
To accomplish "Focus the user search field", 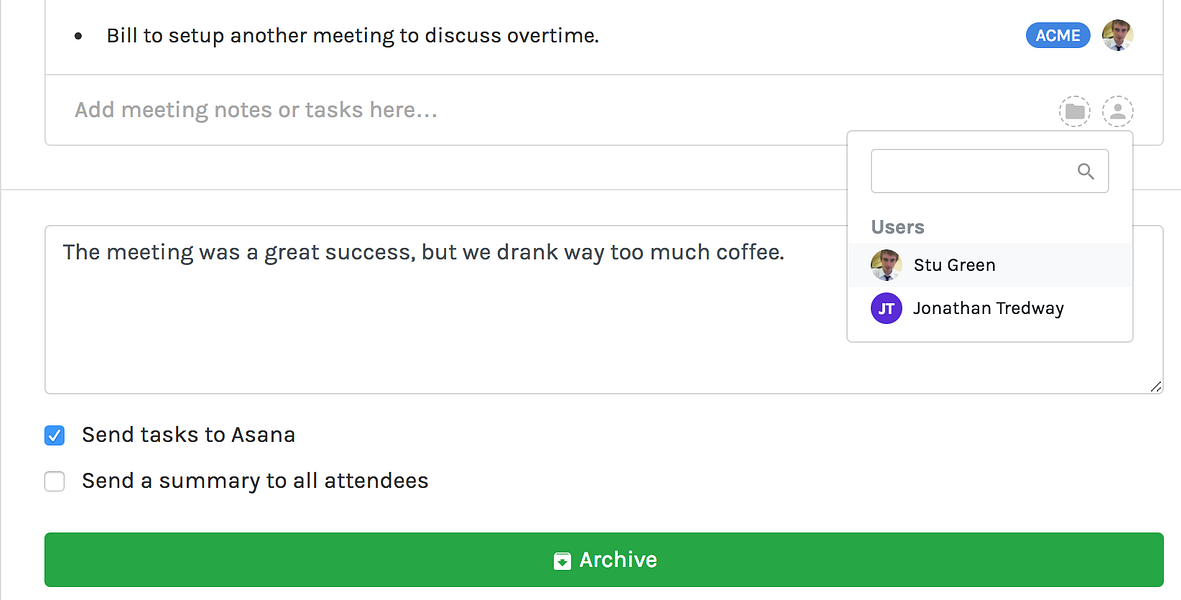I will [970, 172].
